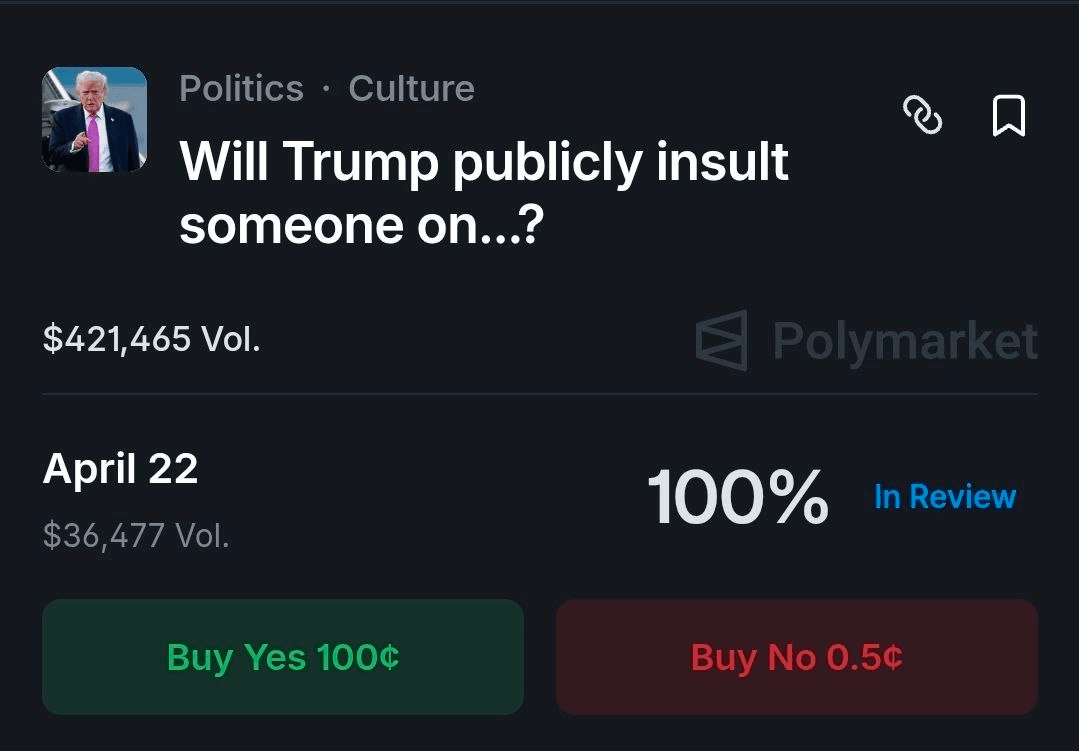Copy the market link via chain icon
1079x751 pixels.
[922, 116]
